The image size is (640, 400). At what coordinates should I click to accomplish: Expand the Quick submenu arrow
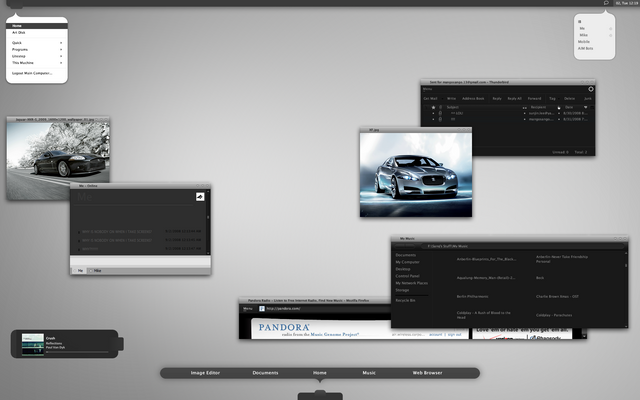[x=61, y=43]
